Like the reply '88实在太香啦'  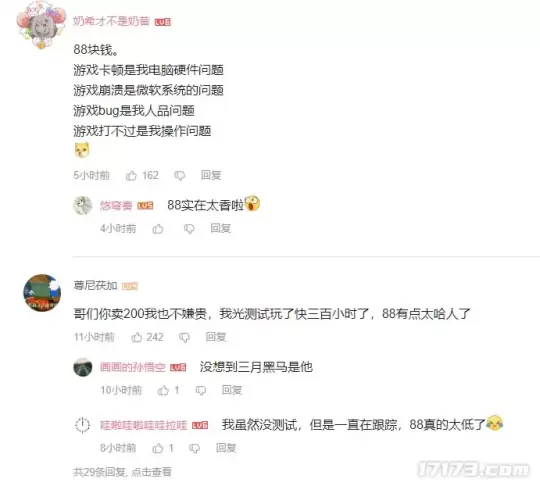point(158,228)
